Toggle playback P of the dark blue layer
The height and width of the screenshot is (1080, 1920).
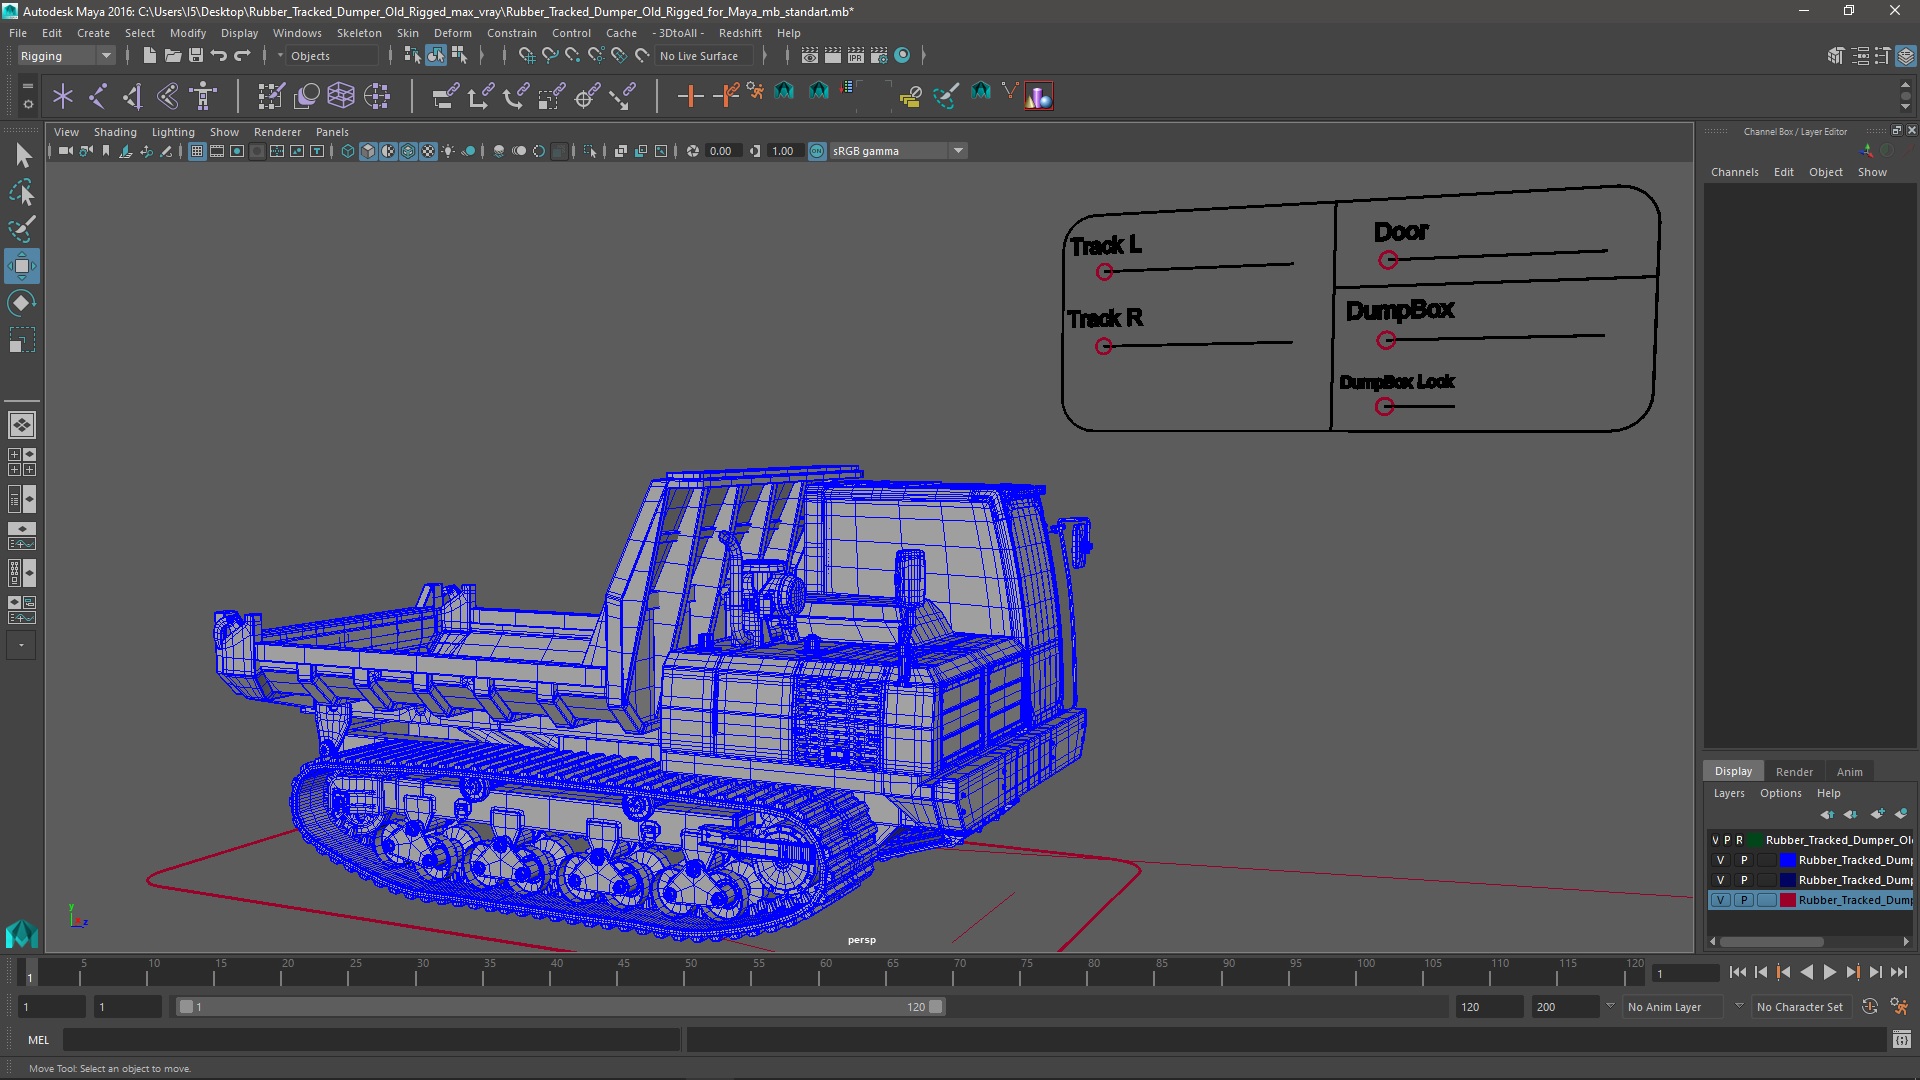click(x=1744, y=880)
